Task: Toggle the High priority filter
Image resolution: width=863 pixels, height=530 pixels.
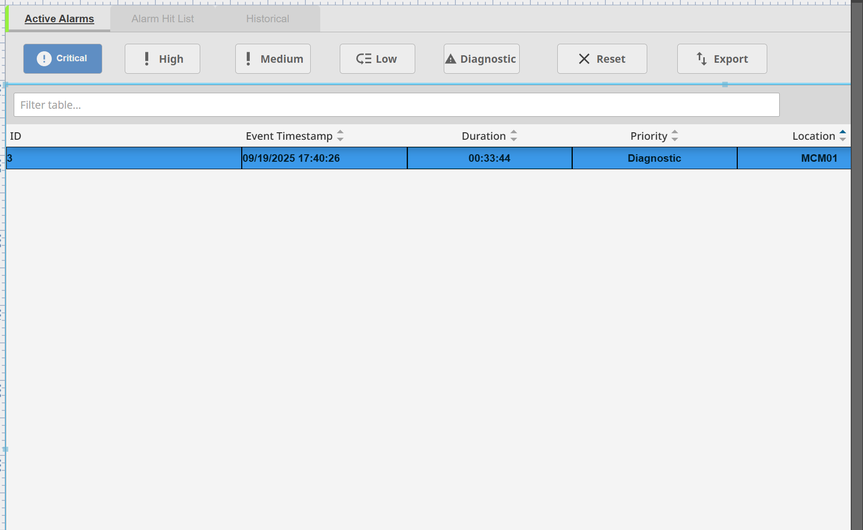Action: 162,59
